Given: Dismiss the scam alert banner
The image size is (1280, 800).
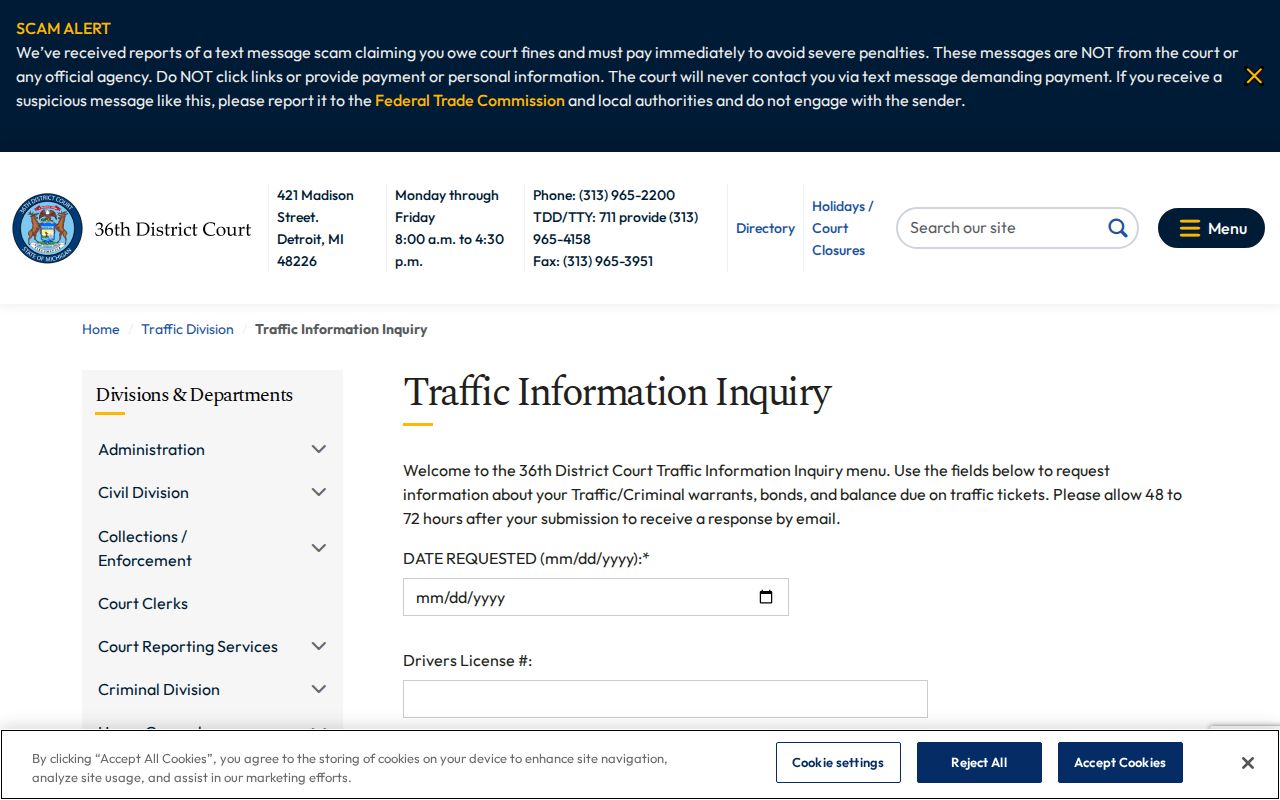Looking at the screenshot, I should point(1254,76).
